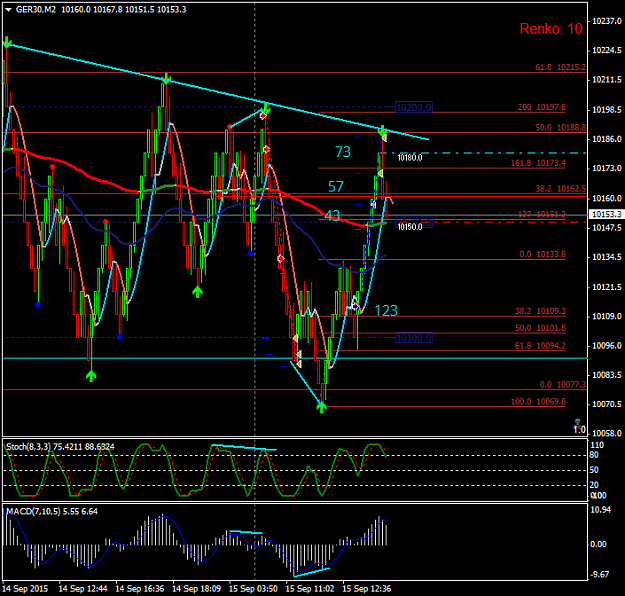Click the 15 Sep 11:02 time label
The height and width of the screenshot is (596, 625).
310,589
